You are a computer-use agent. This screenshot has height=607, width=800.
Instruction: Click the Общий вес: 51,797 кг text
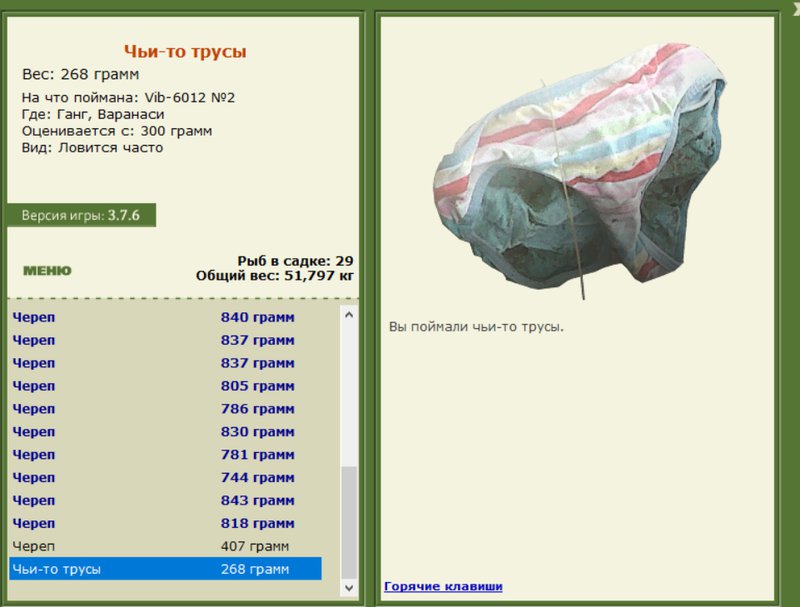point(274,276)
